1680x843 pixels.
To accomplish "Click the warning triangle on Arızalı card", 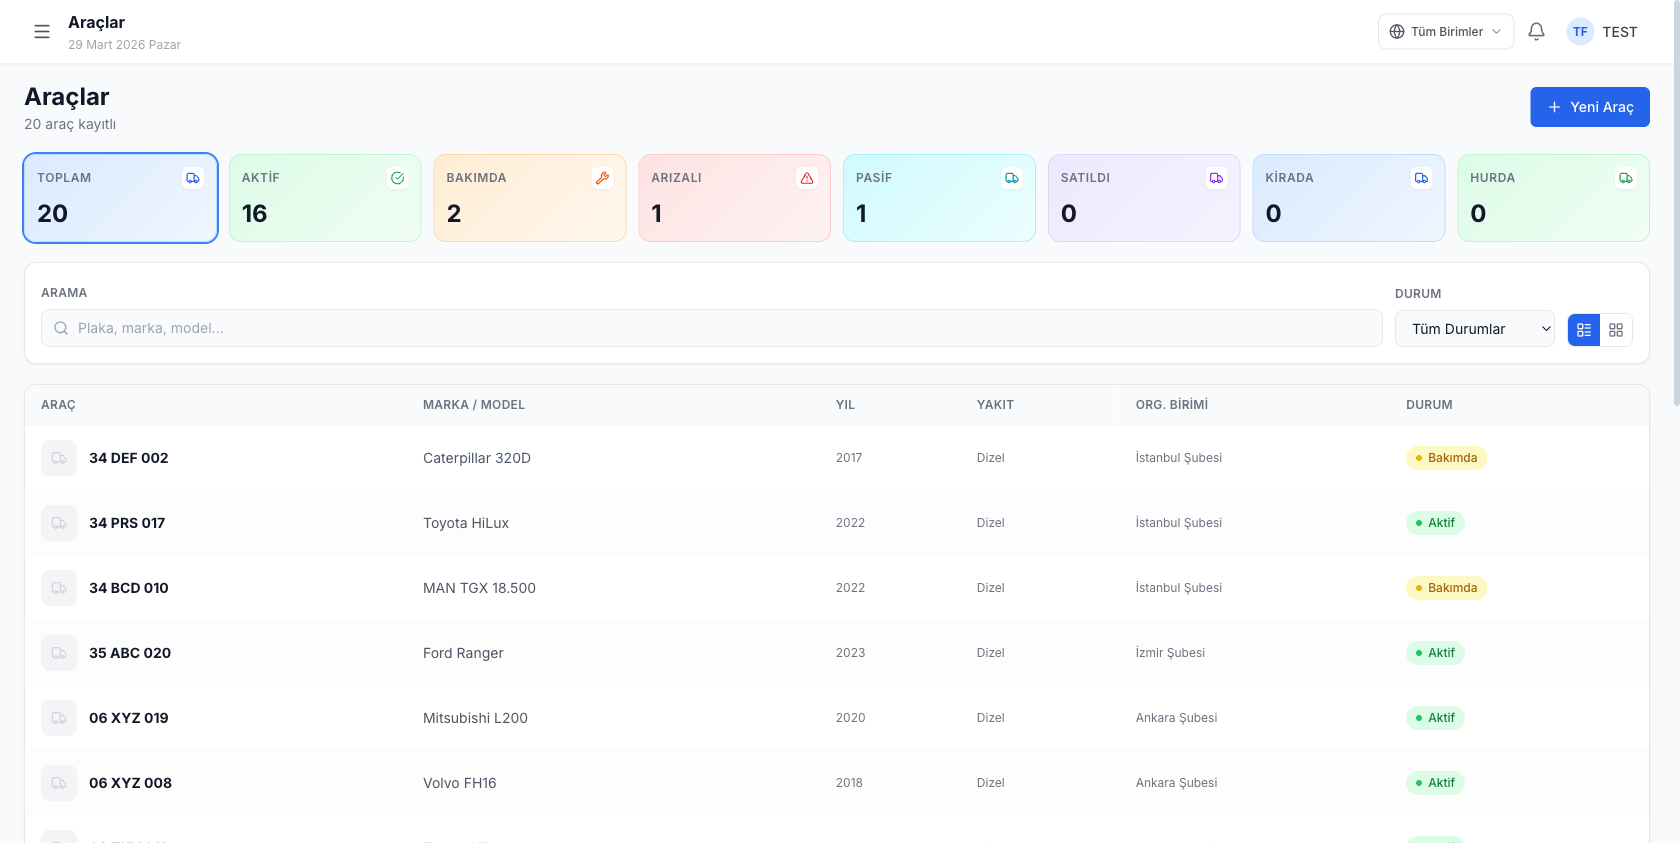I will pyautogui.click(x=807, y=178).
